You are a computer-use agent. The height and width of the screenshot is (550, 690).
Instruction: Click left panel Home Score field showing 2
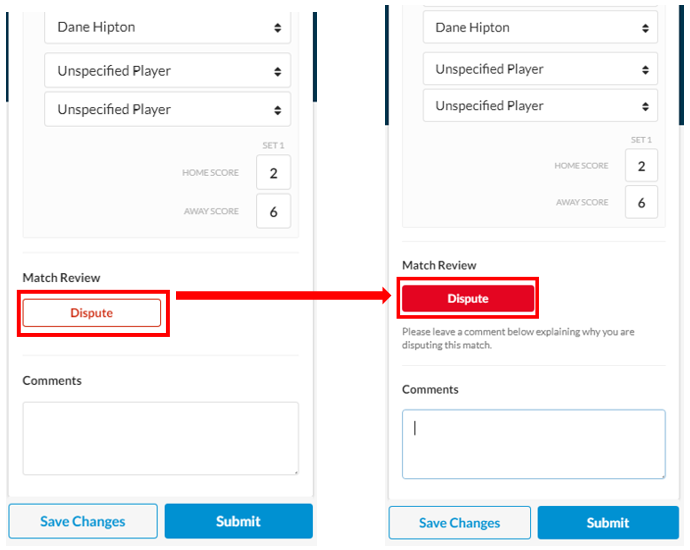click(x=273, y=172)
